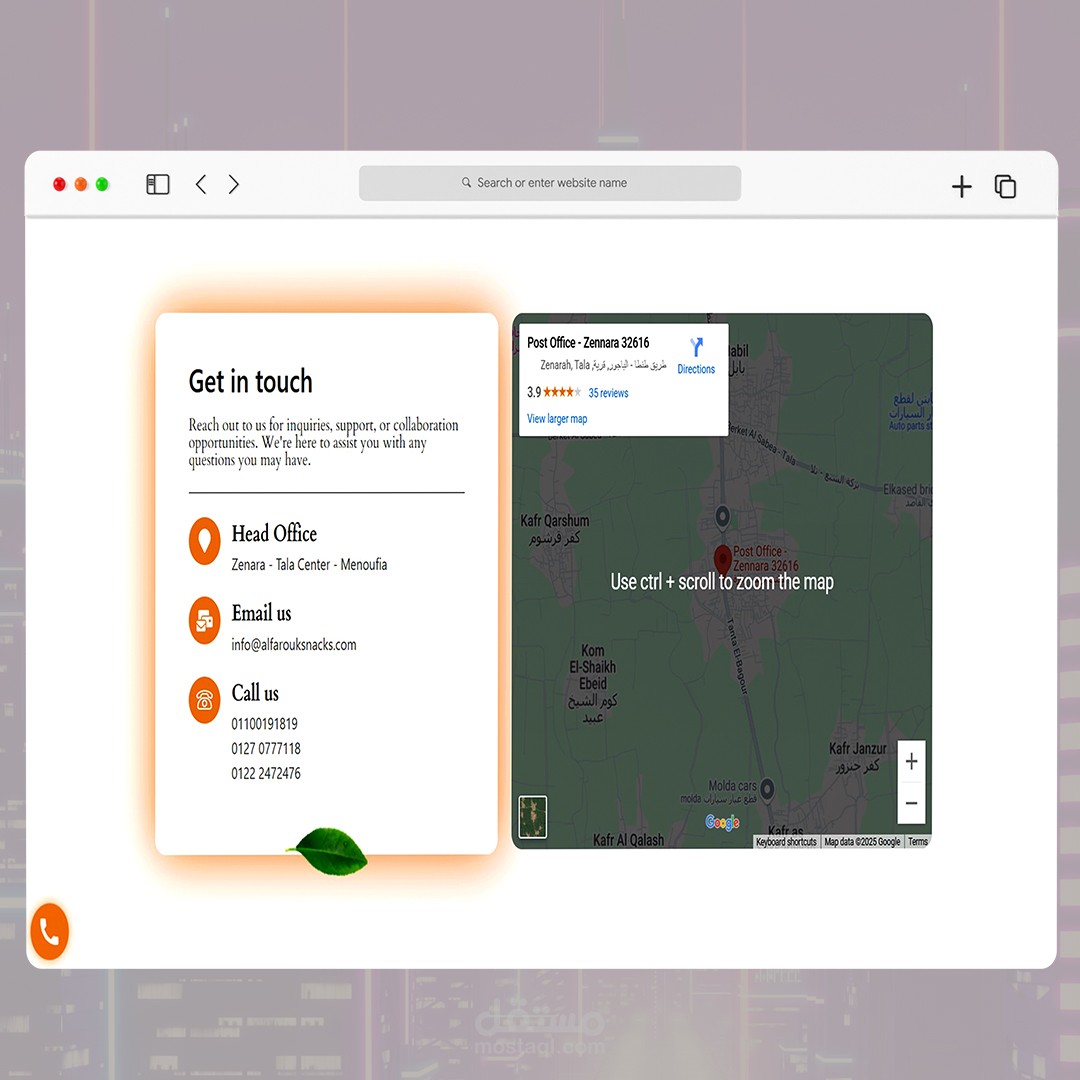Click phone number 0127 0777118
This screenshot has width=1080, height=1080.
point(266,748)
